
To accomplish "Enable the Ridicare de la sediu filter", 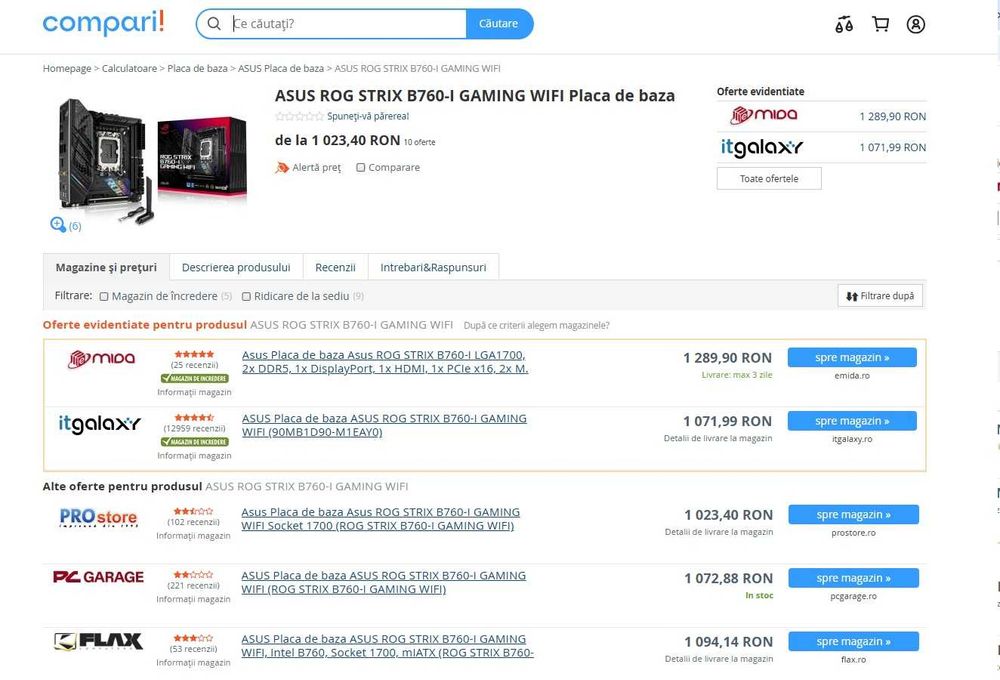I will 246,296.
